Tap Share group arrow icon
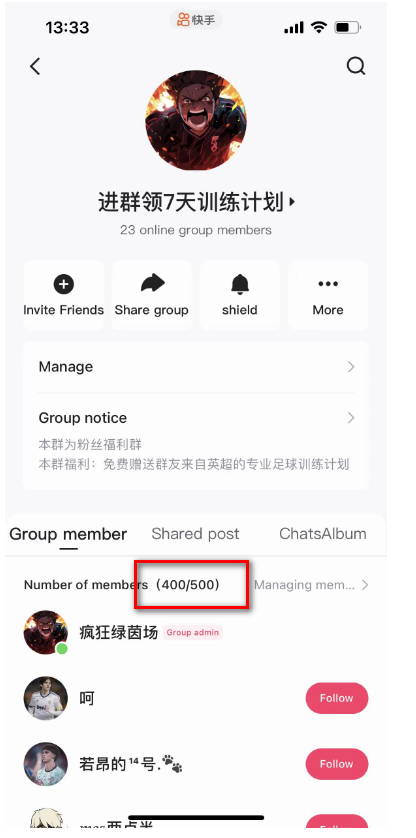The width and height of the screenshot is (416, 838). pyautogui.click(x=152, y=284)
